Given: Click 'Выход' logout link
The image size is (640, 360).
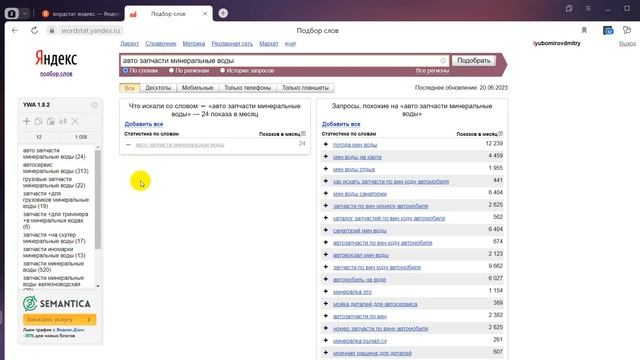Looking at the screenshot, I should tap(627, 43).
